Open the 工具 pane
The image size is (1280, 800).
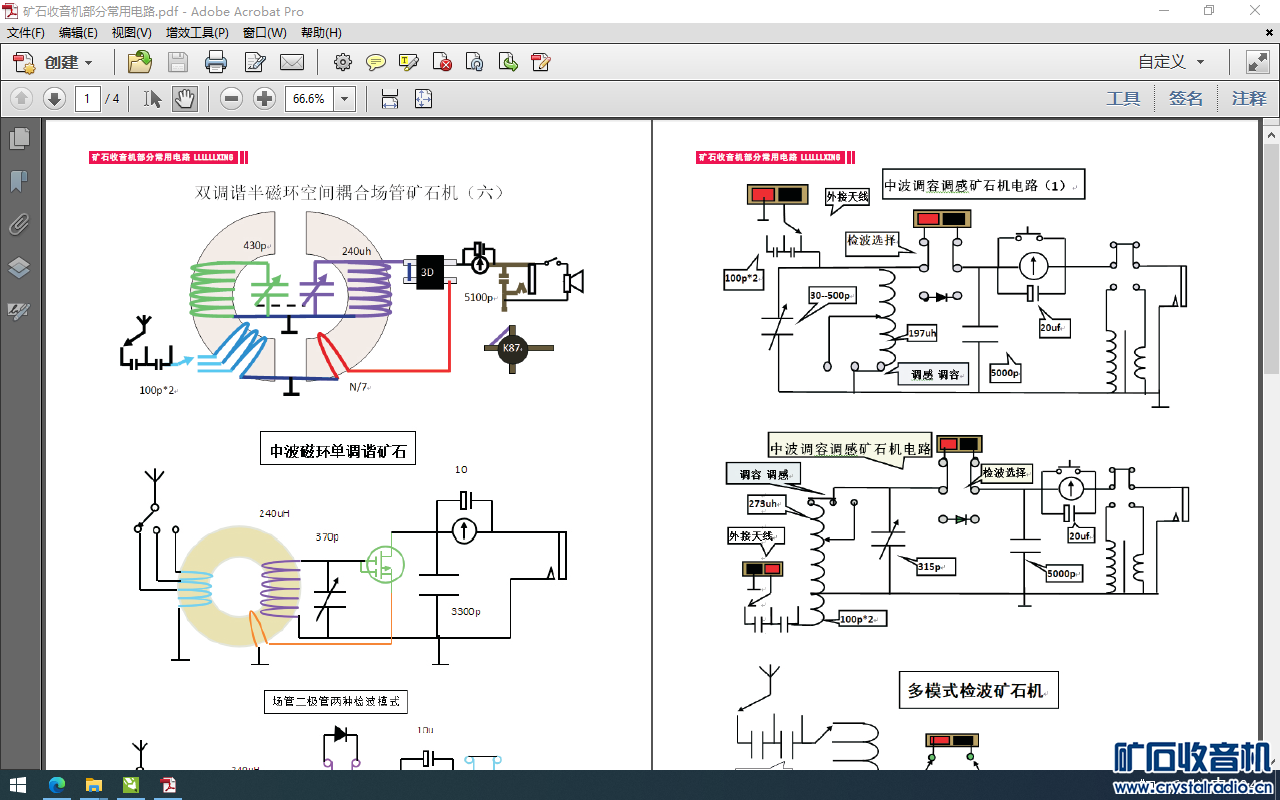[1123, 99]
